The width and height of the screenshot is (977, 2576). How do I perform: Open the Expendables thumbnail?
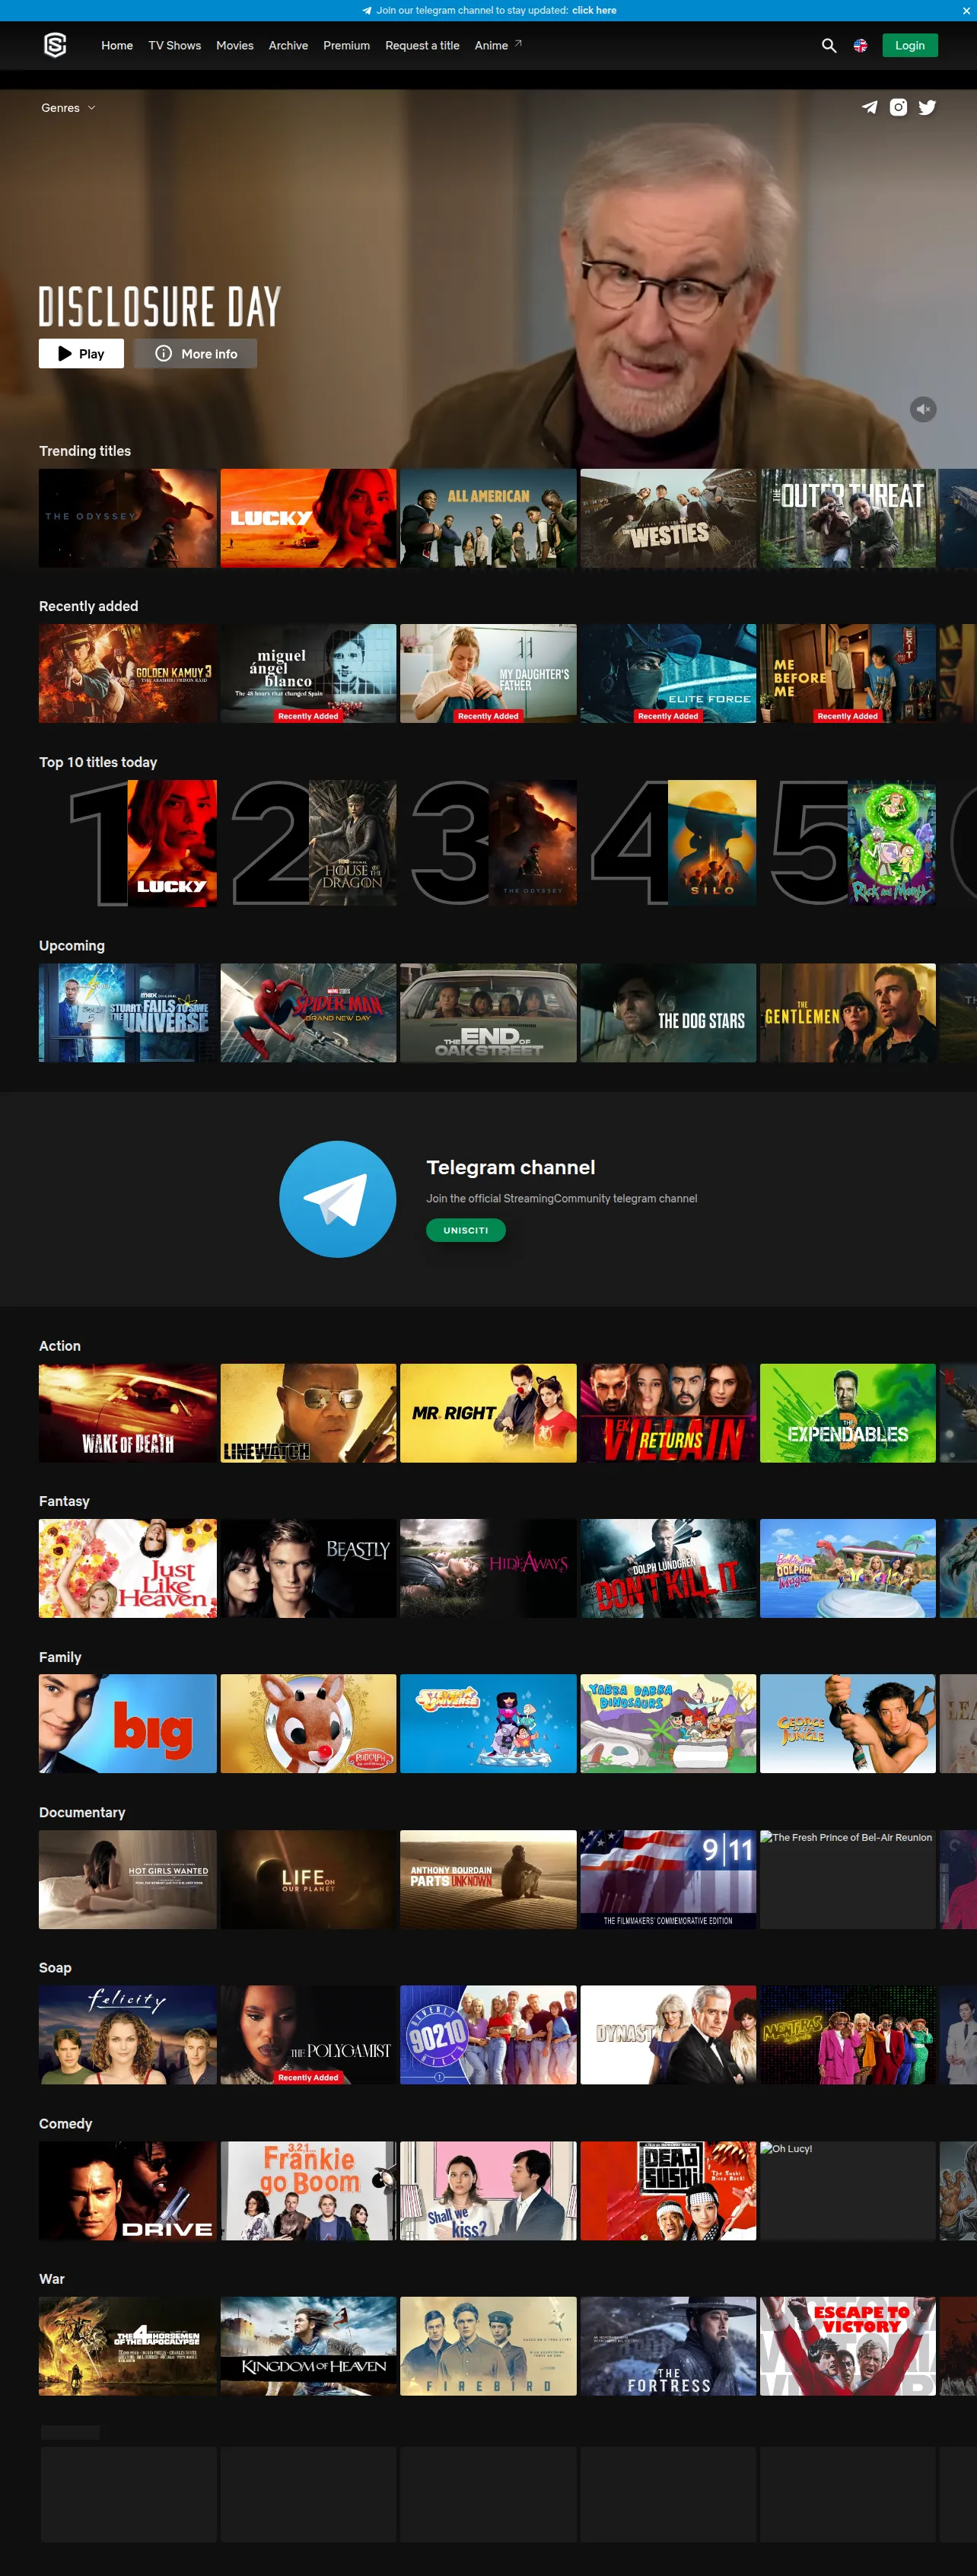pyautogui.click(x=848, y=1413)
